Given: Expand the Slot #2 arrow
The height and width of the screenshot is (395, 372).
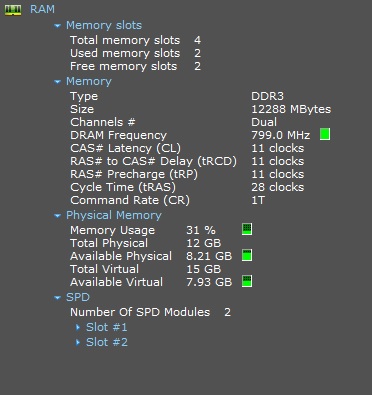Looking at the screenshot, I should 78,342.
